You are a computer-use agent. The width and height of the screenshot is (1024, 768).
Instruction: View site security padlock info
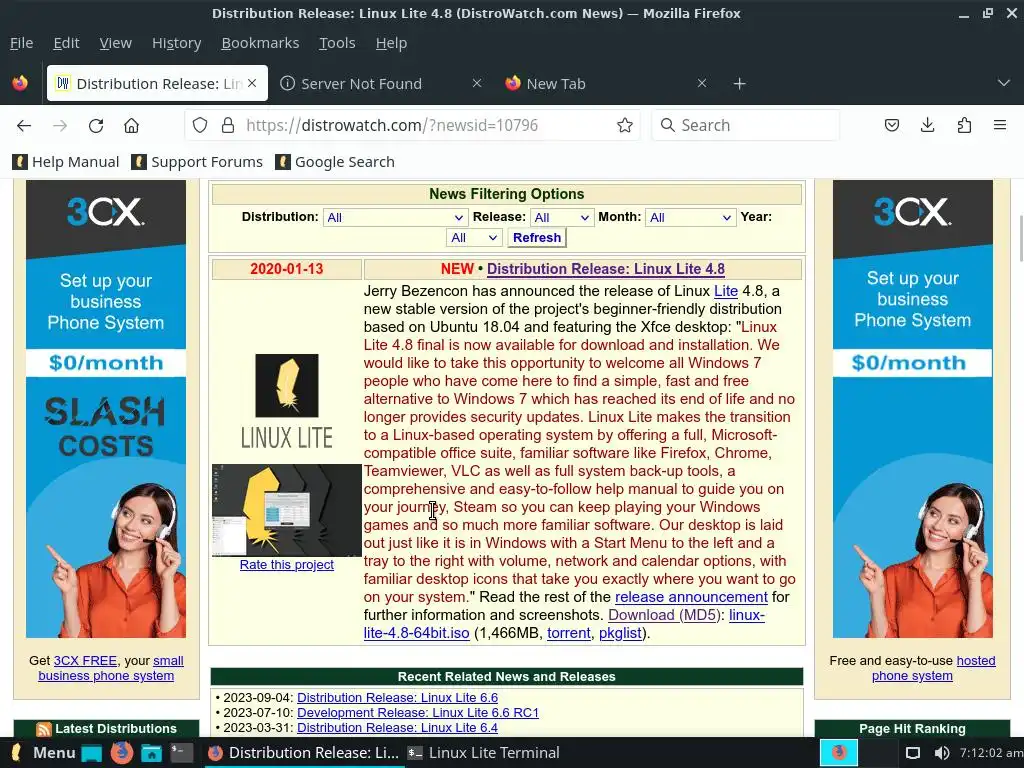tap(228, 125)
